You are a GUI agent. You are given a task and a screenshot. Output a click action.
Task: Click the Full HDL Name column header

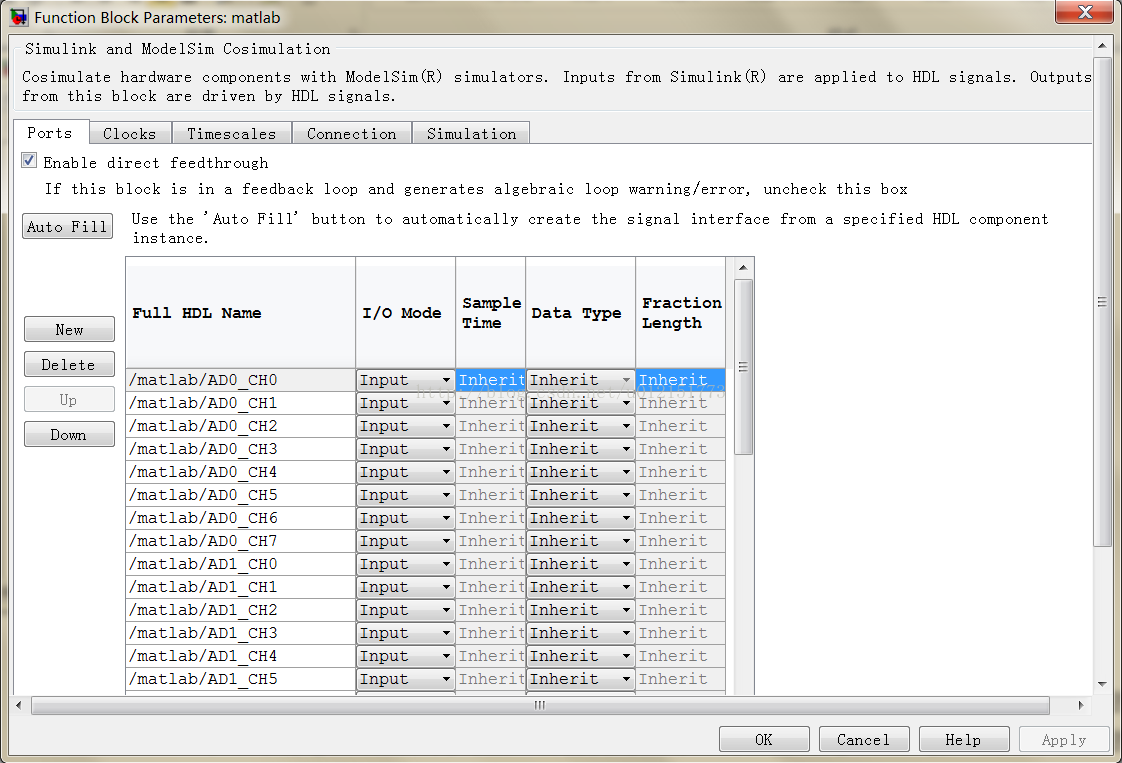240,313
